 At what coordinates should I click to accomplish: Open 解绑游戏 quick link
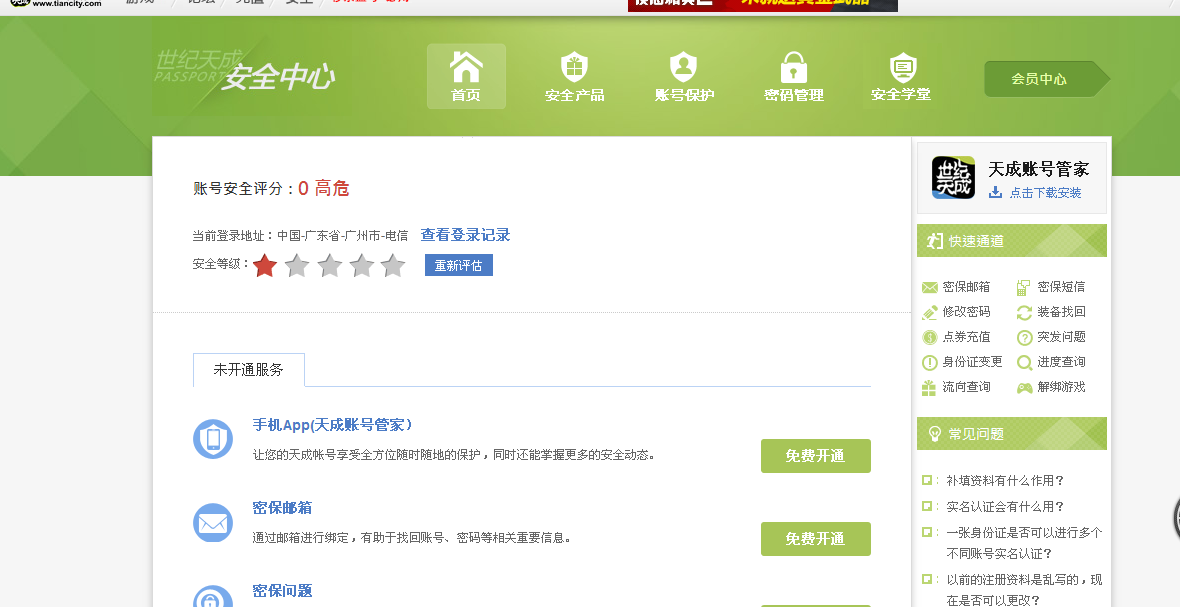[1061, 387]
